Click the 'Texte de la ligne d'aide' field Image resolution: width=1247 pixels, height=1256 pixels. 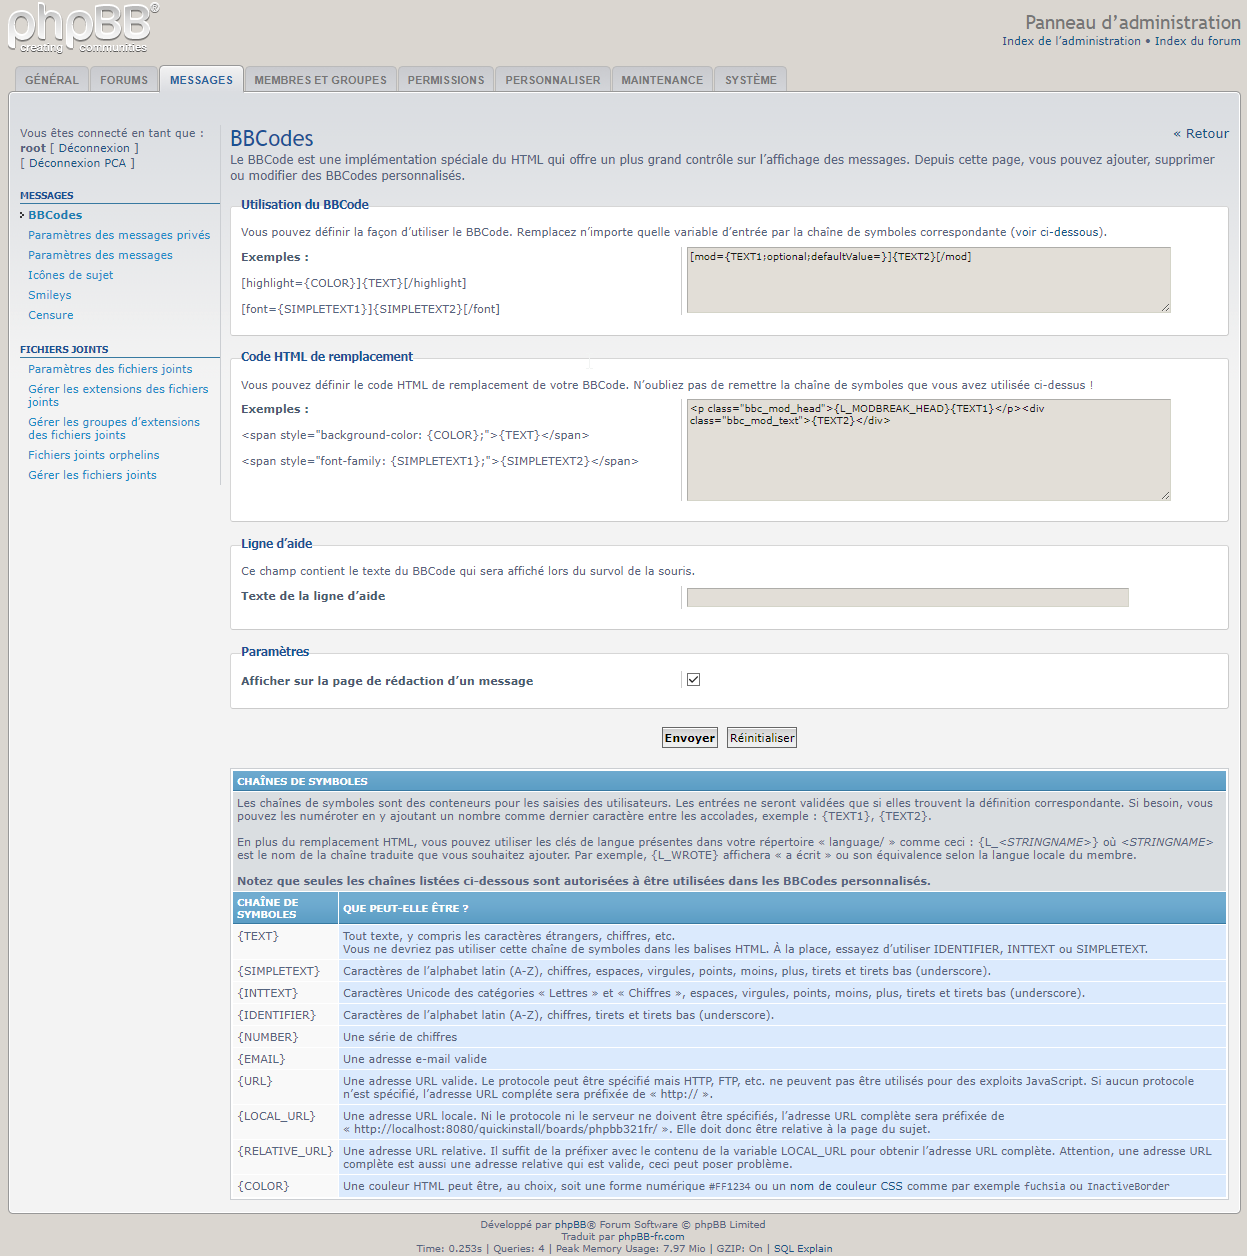(907, 597)
